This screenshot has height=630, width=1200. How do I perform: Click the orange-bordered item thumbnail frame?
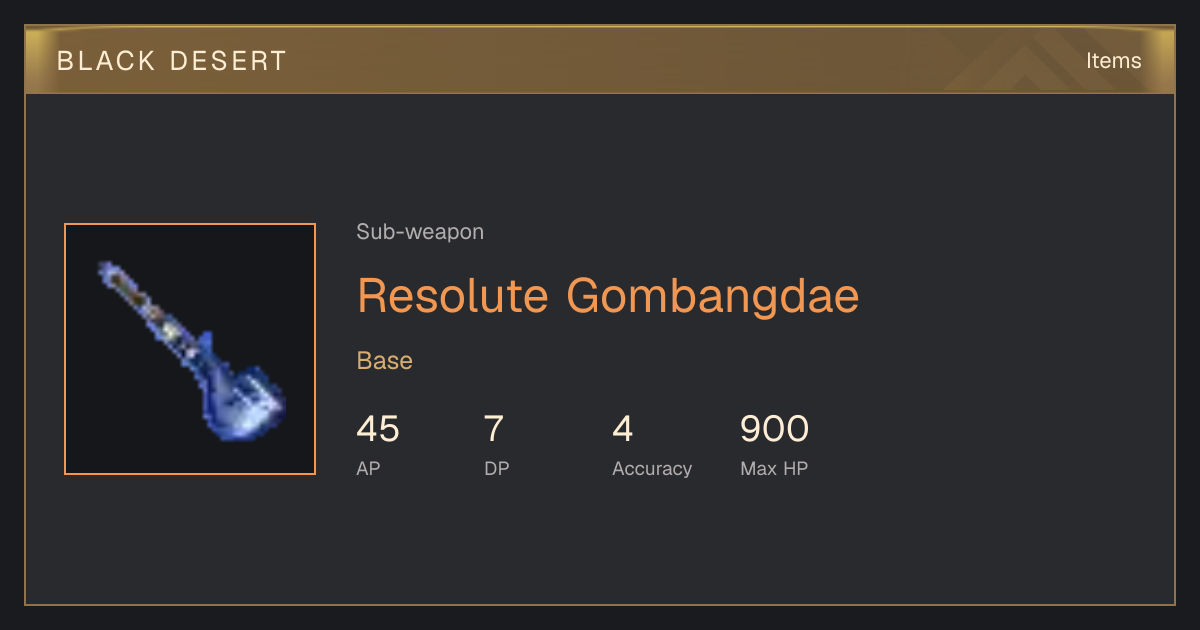click(x=190, y=349)
